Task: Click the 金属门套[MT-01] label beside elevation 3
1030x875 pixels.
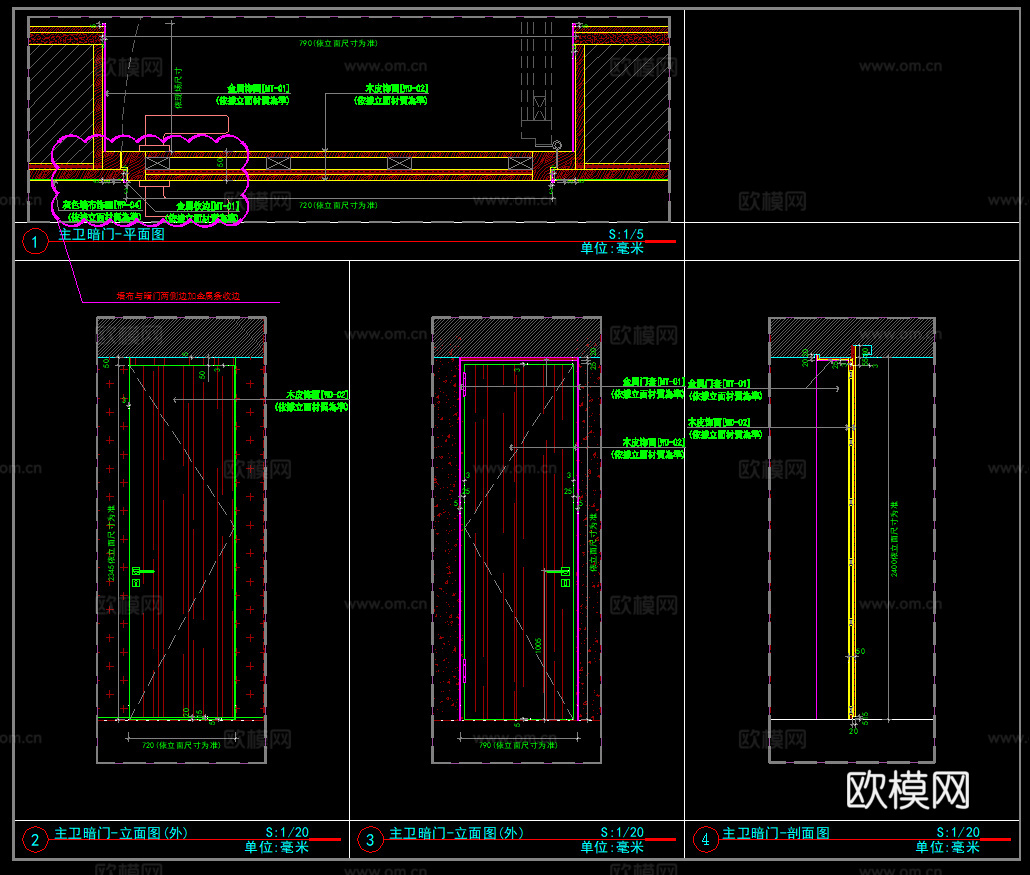Action: (x=652, y=382)
